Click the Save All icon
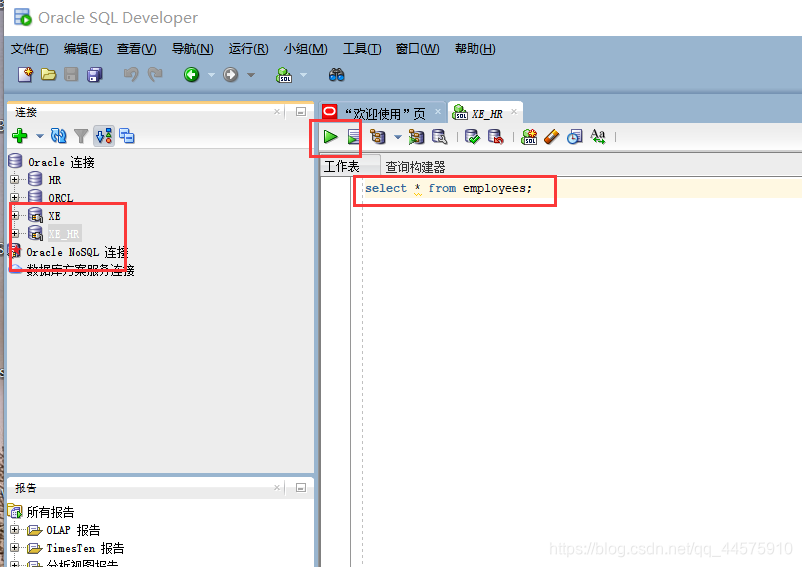 coord(95,75)
